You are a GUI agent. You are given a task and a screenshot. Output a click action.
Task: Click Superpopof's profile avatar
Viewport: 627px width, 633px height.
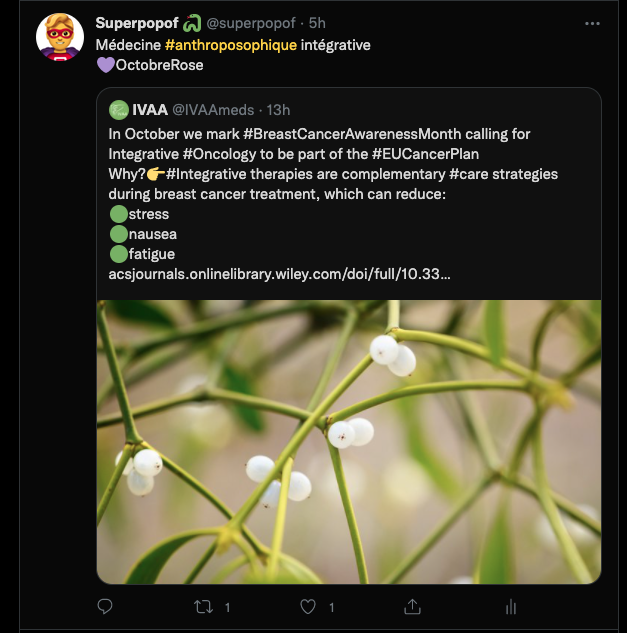click(59, 38)
